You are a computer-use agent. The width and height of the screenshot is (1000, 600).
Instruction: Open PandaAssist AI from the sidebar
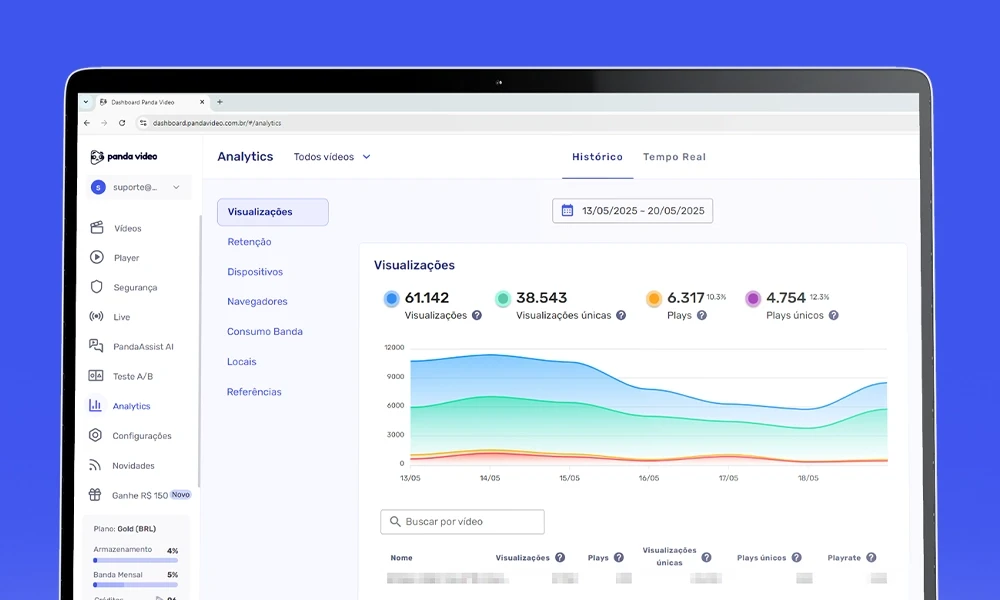(x=96, y=346)
